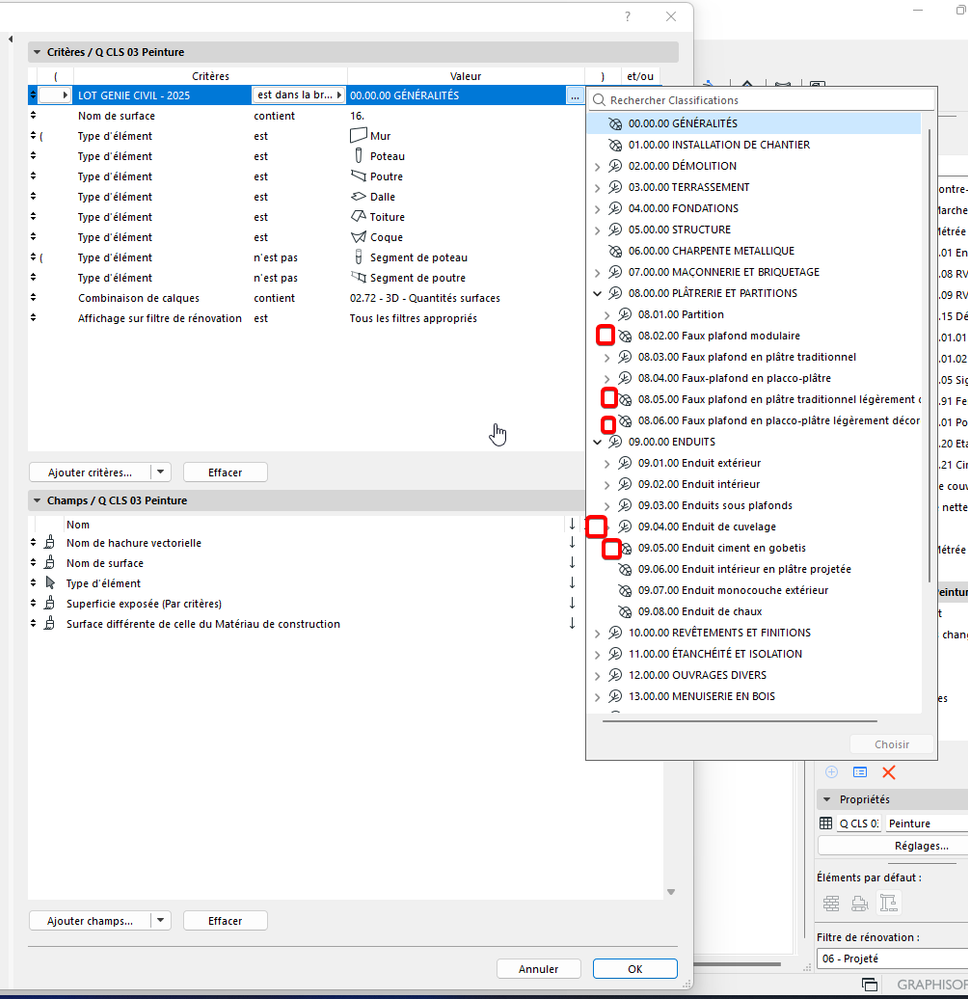Open the 'est dans la br...' operator dropdown
Viewport: 968px width, 999px height.
click(299, 95)
